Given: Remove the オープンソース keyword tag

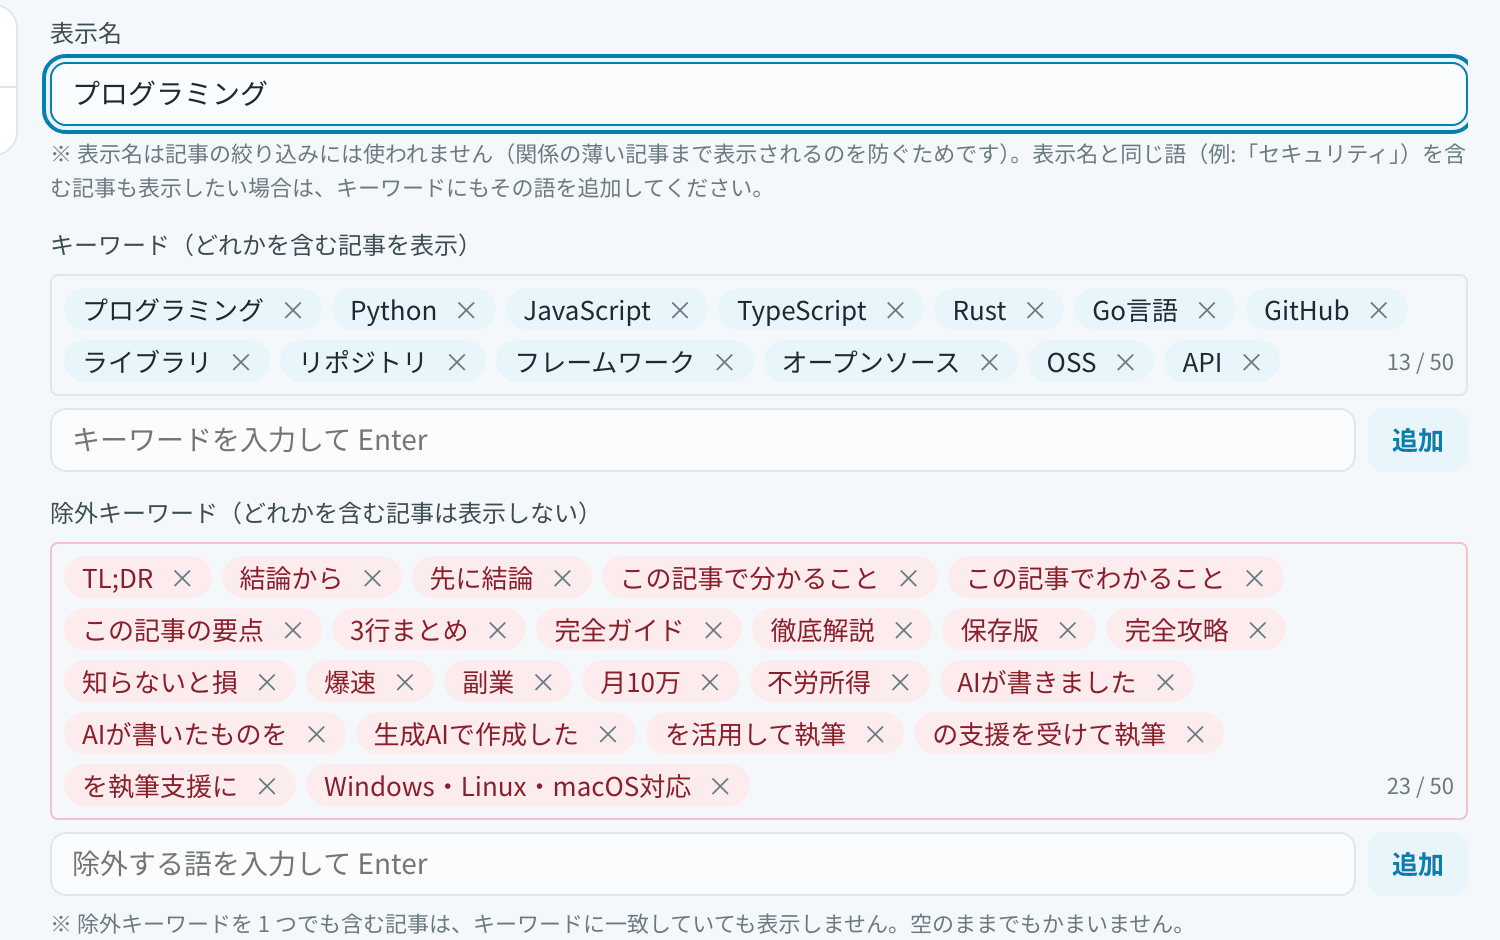Looking at the screenshot, I should [x=990, y=362].
